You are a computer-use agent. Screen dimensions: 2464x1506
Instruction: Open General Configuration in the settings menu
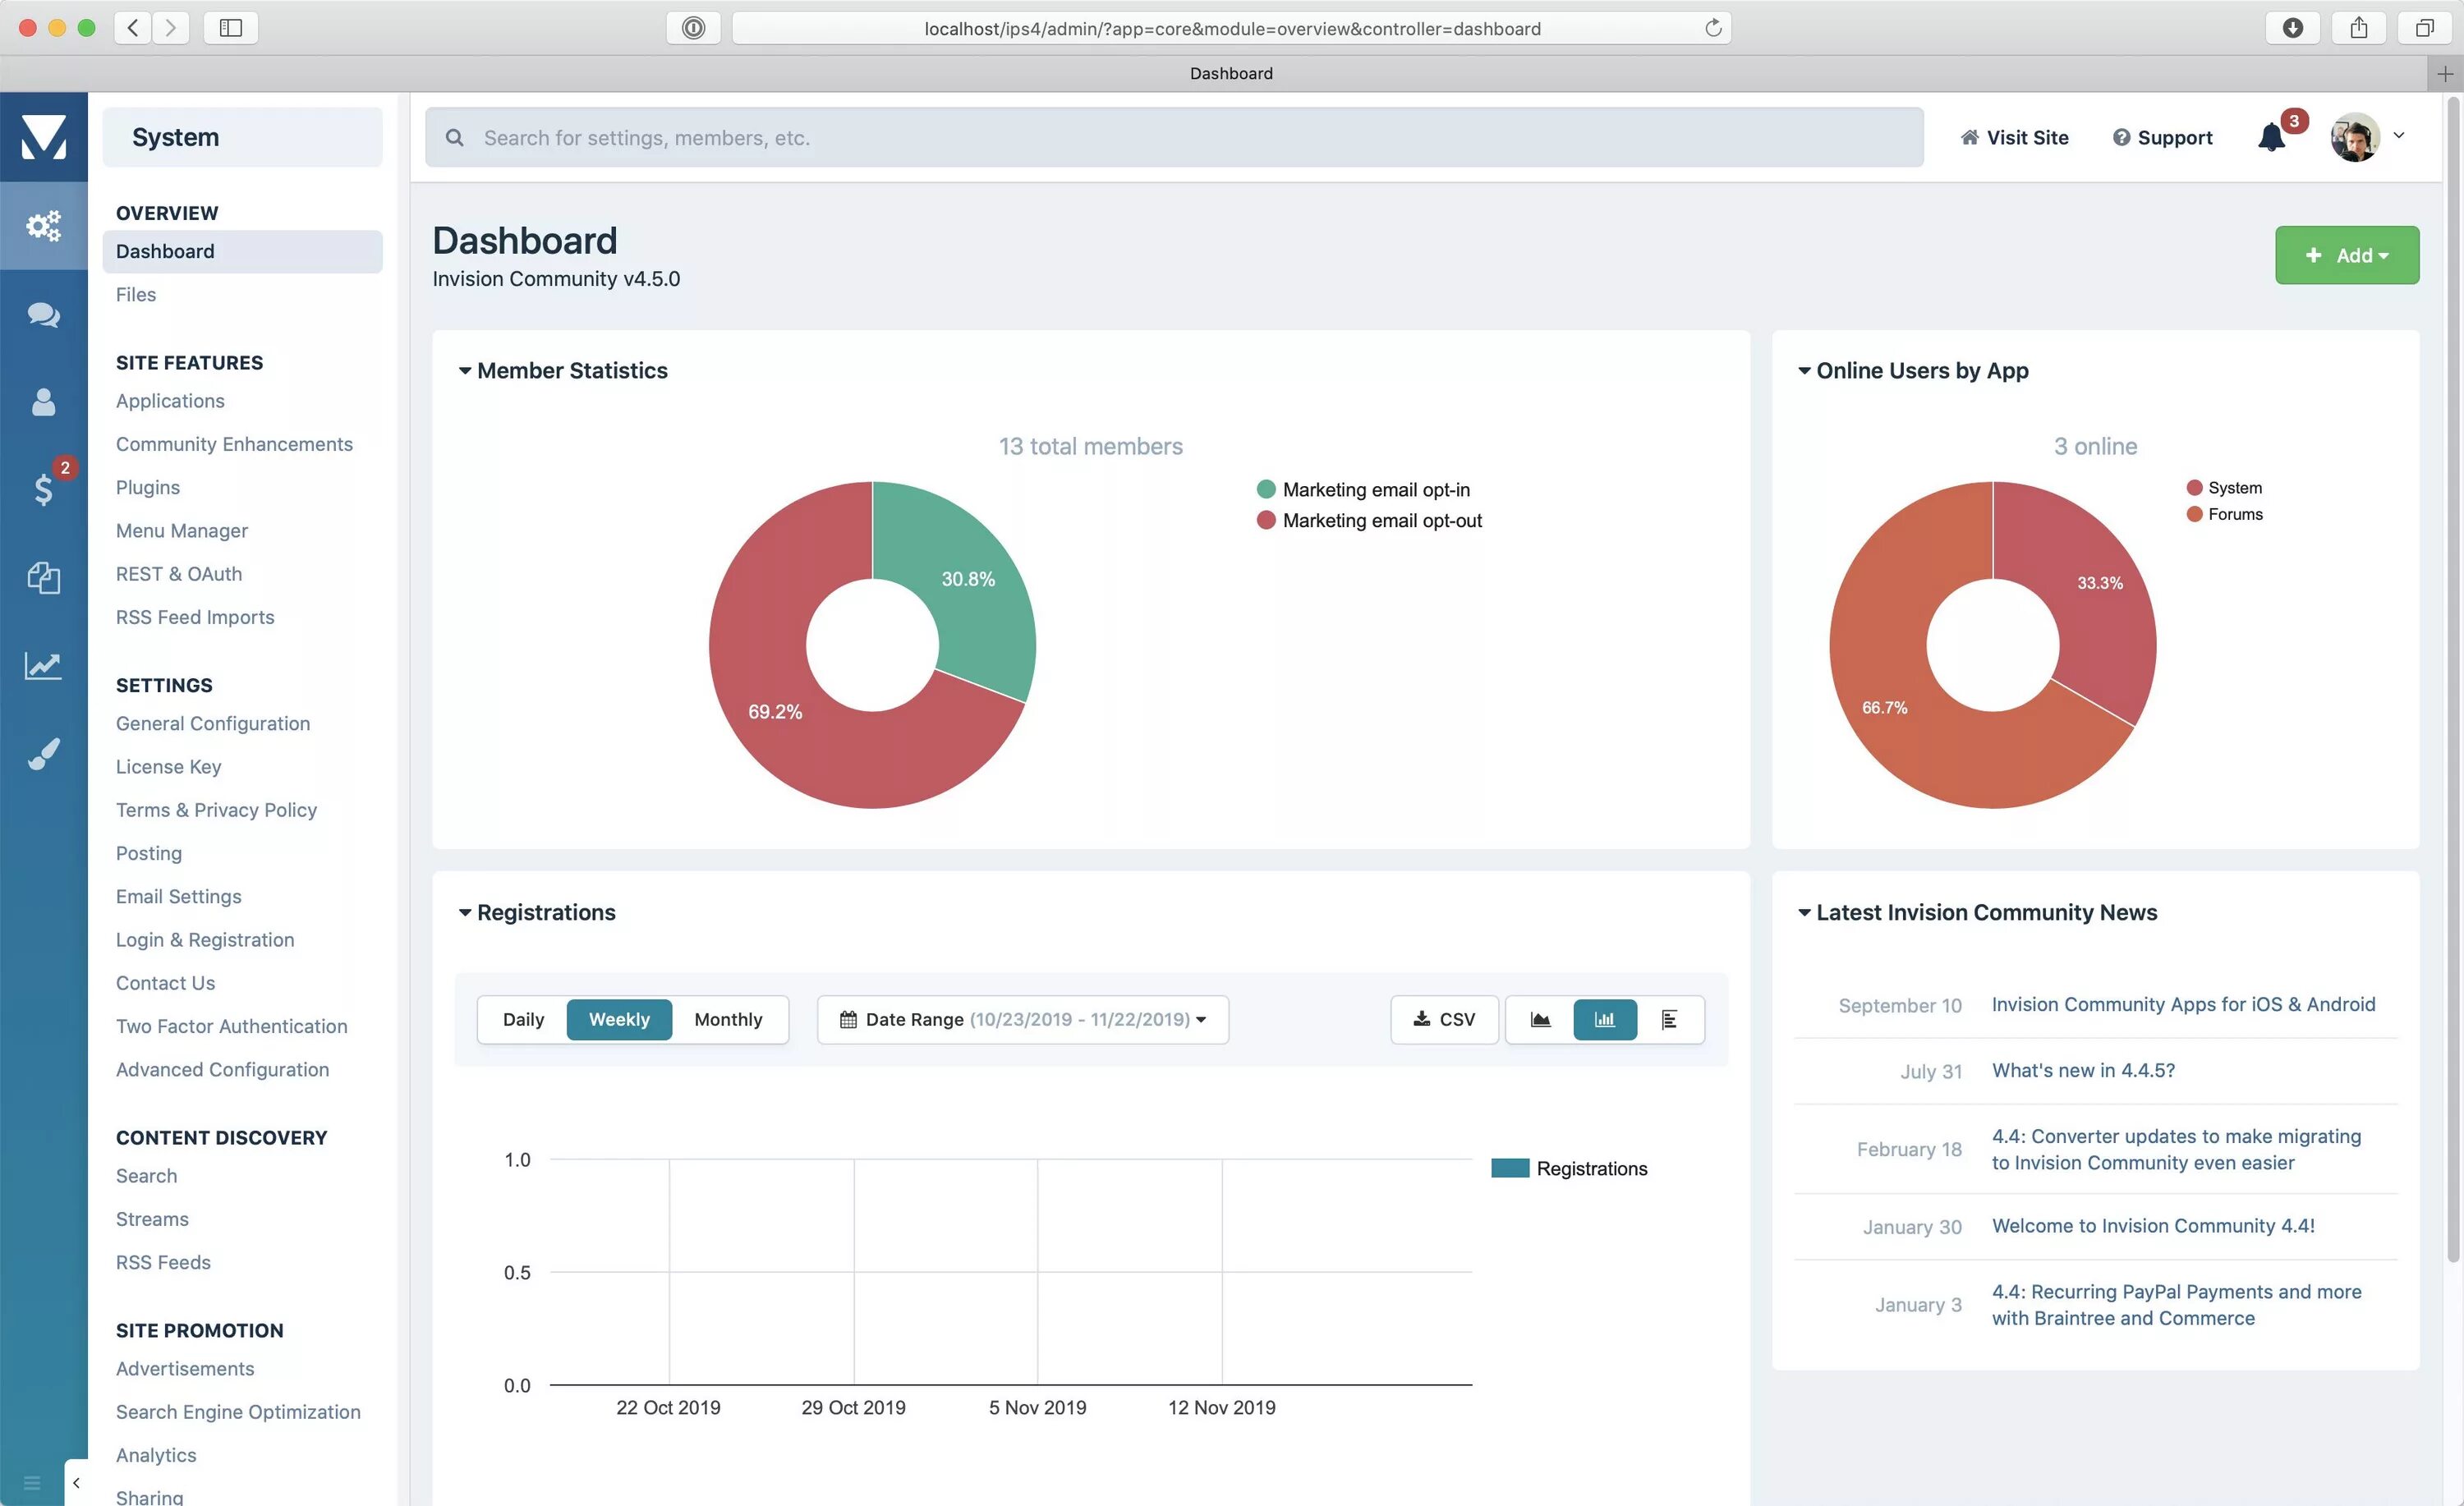click(213, 723)
